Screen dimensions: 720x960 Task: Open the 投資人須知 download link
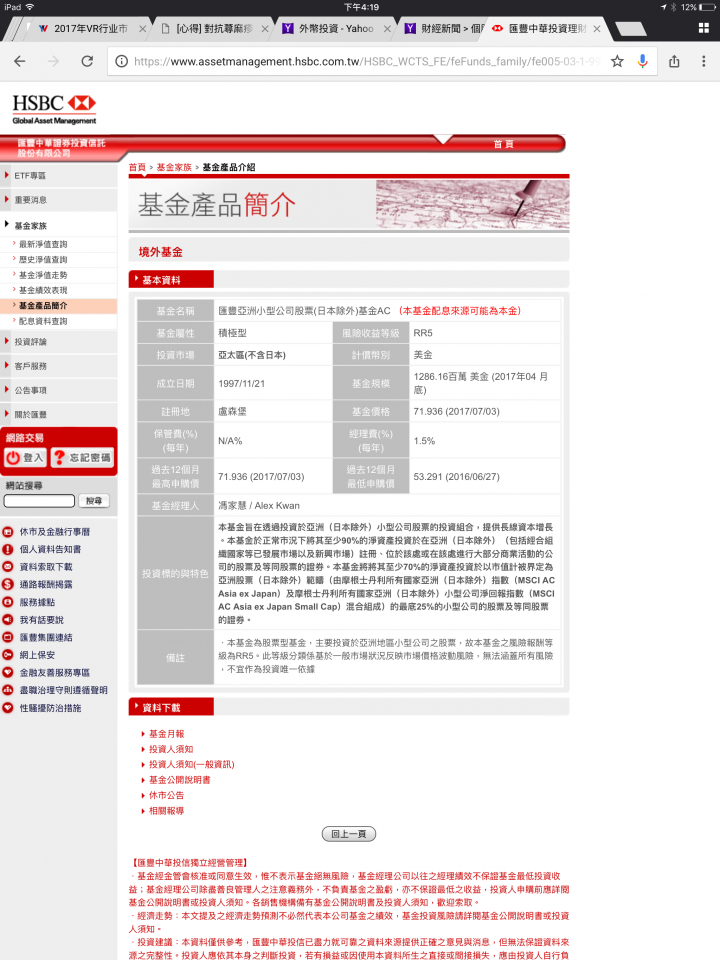[x=171, y=749]
